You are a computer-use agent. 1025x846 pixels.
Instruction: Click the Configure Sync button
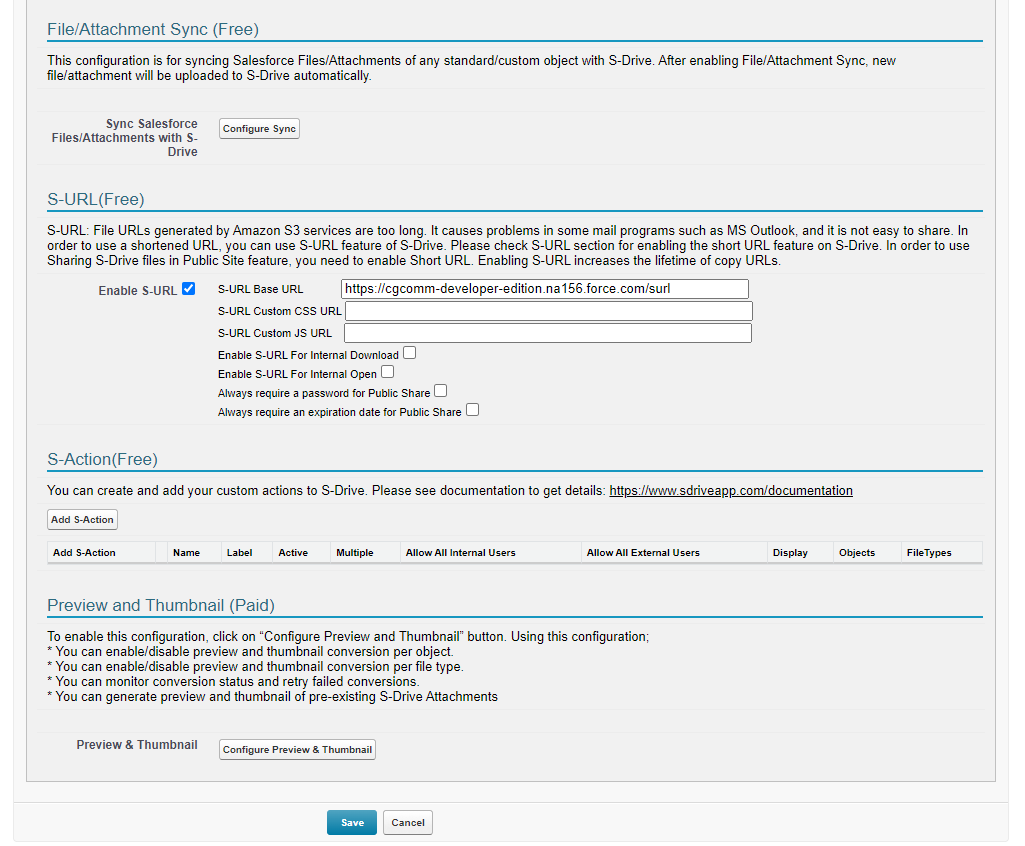[259, 129]
